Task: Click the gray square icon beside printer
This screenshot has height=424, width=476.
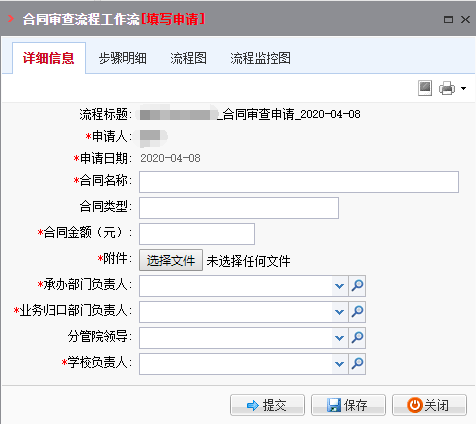Action: (425, 88)
